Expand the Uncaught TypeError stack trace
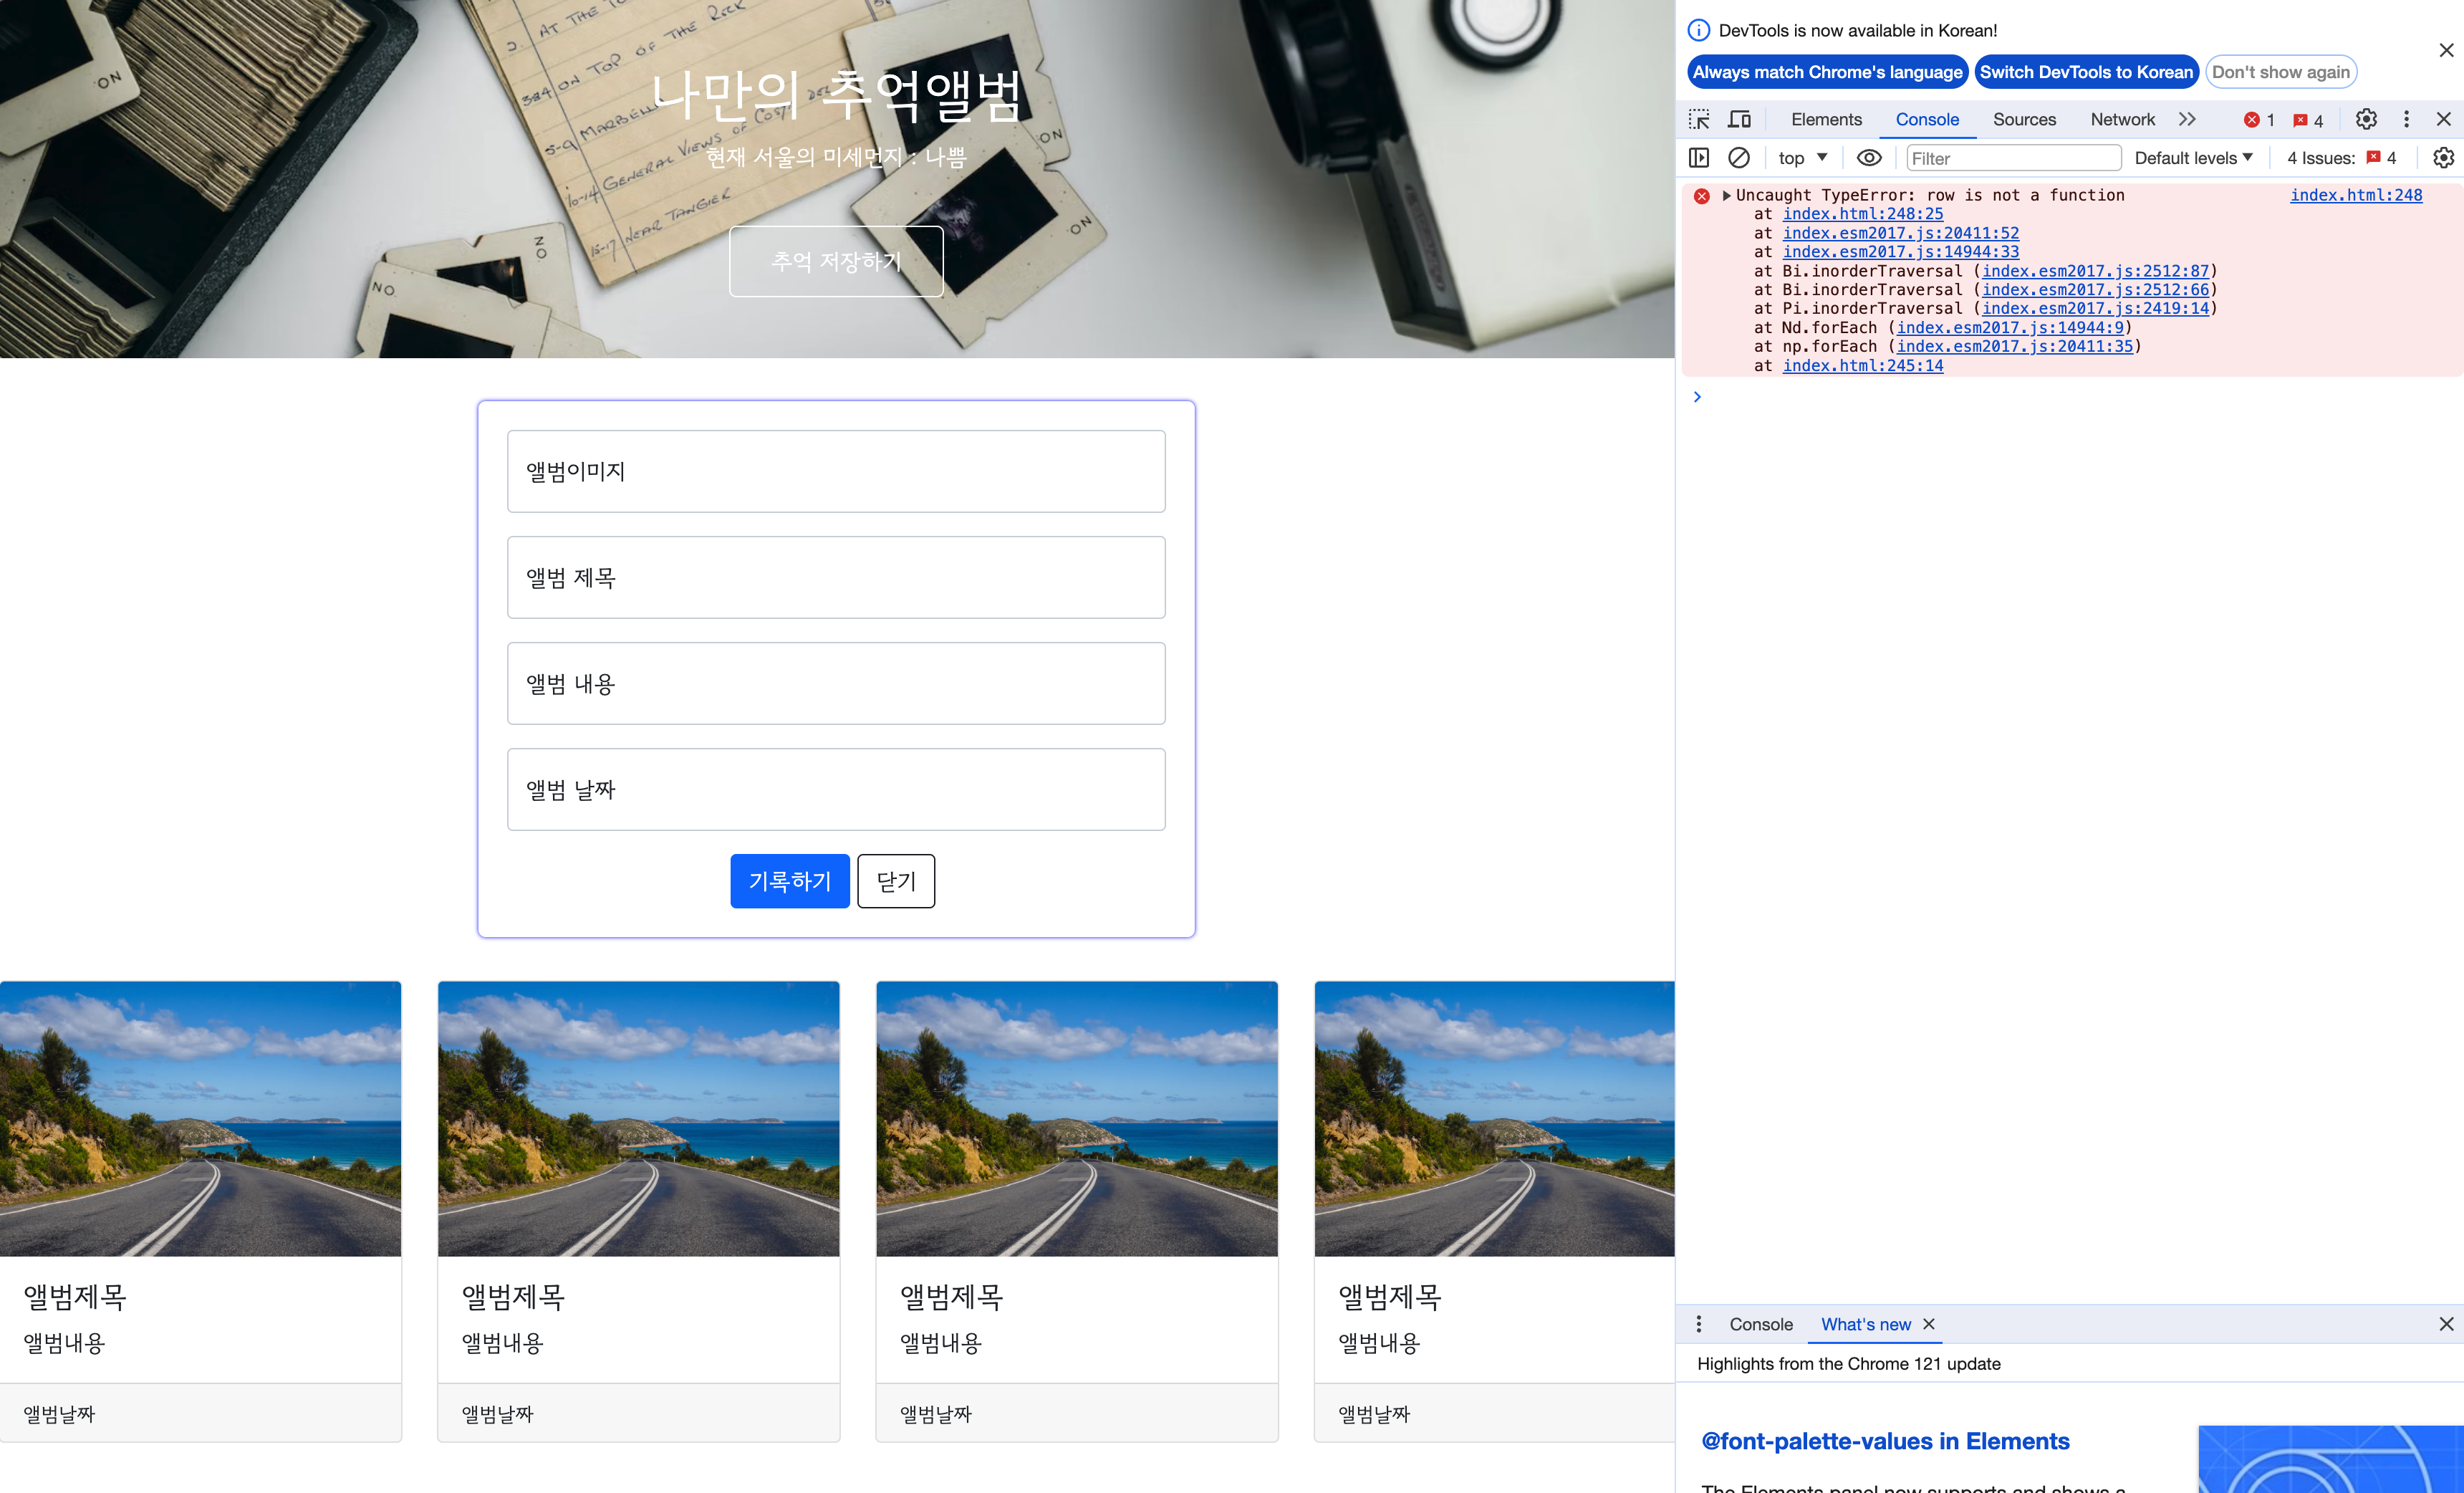The height and width of the screenshot is (1493, 2464). pos(1727,195)
